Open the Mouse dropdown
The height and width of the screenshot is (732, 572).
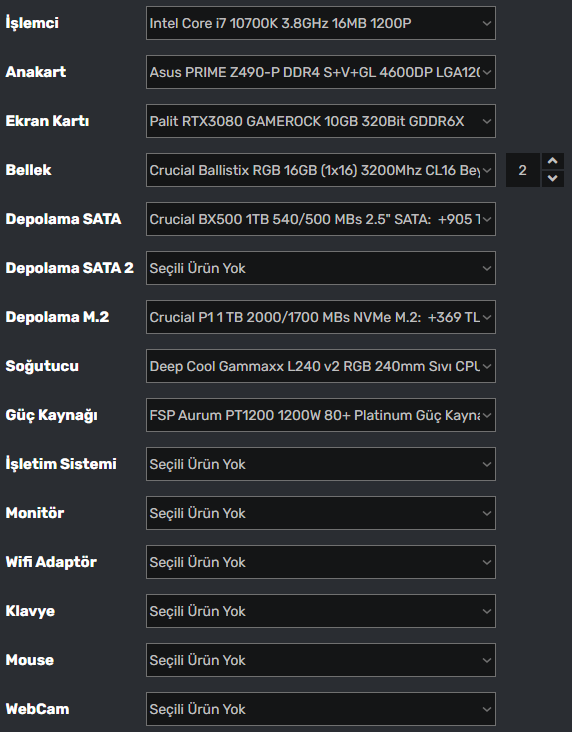(x=321, y=661)
